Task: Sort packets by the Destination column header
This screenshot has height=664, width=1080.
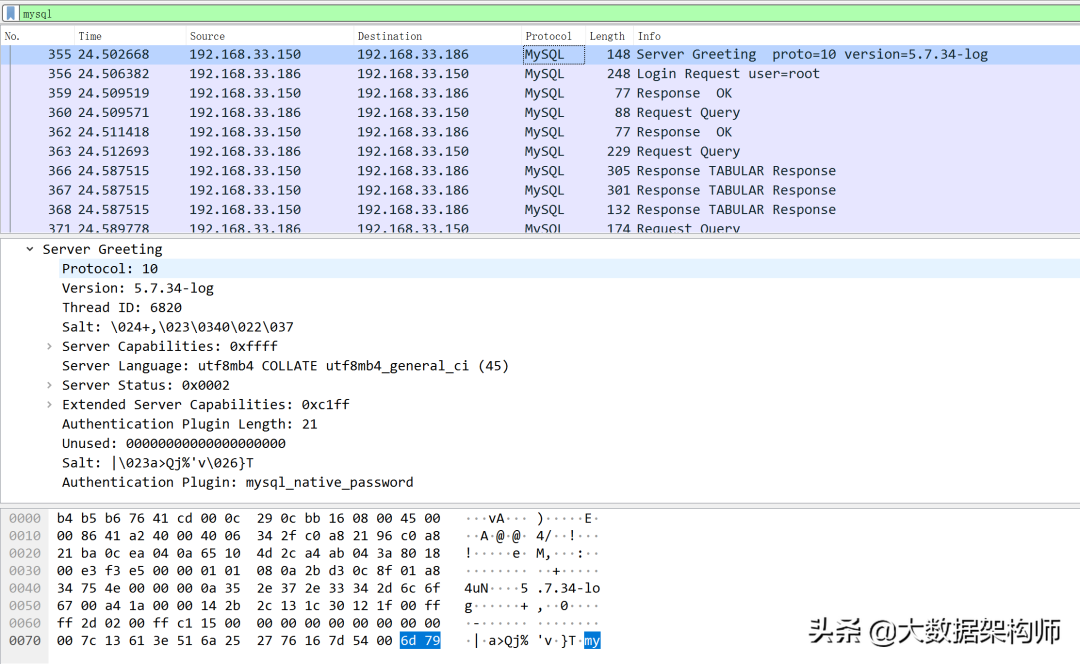Action: [437, 36]
